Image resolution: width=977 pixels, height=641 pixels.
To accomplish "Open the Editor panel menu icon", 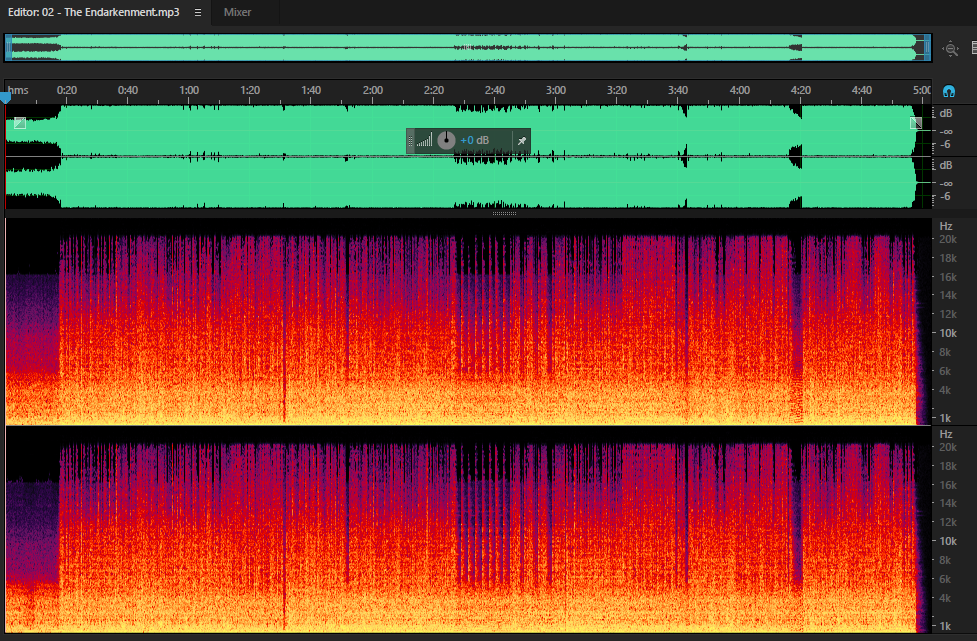I will pos(198,12).
